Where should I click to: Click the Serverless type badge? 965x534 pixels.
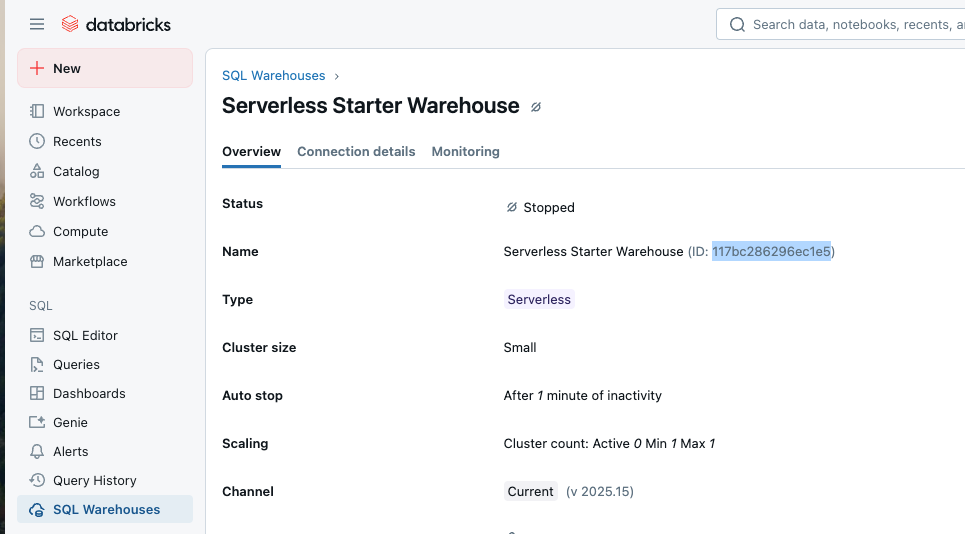point(539,300)
